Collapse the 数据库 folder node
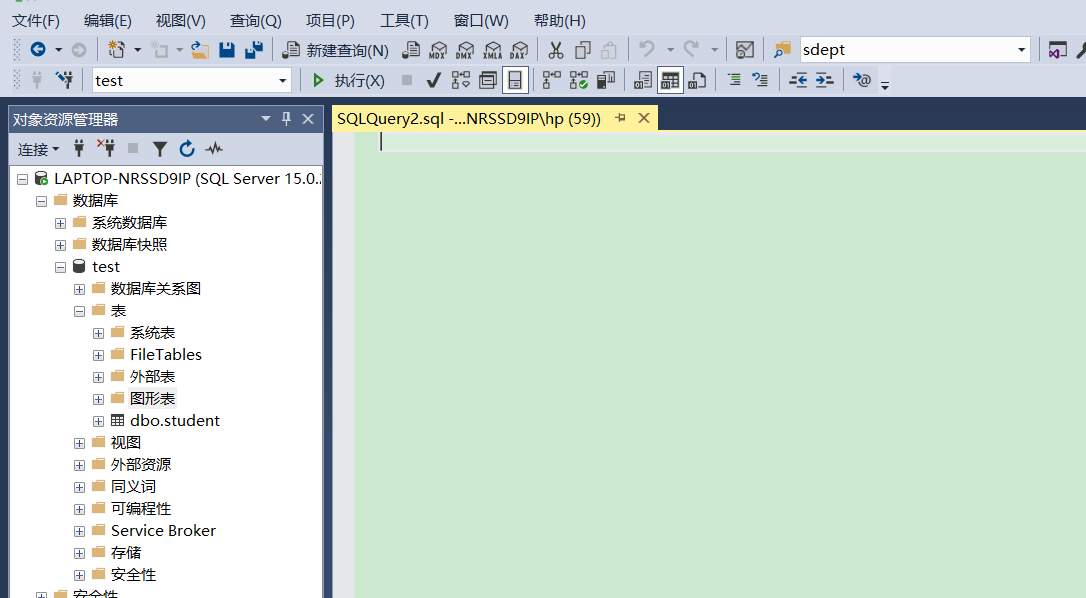This screenshot has width=1086, height=598. coord(42,202)
